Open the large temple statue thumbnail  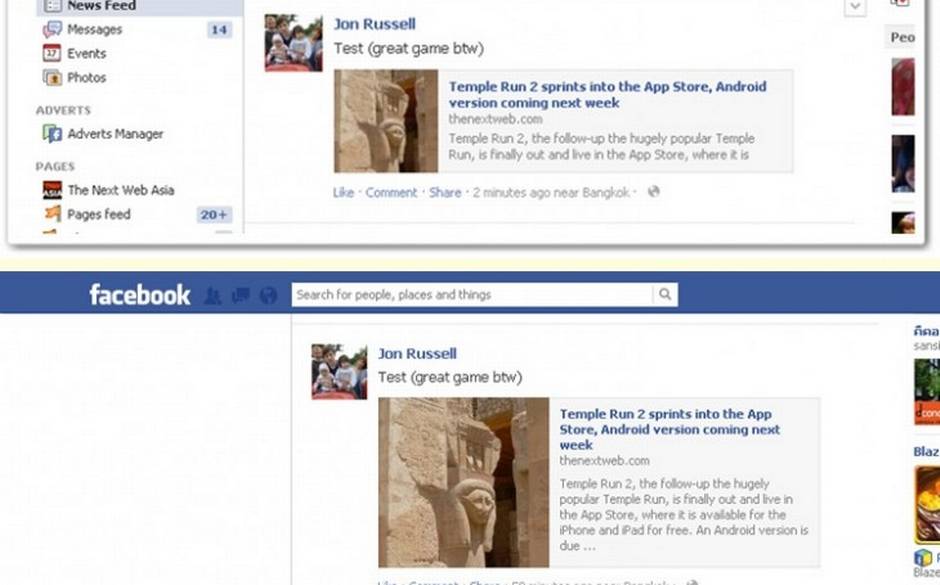[463, 483]
